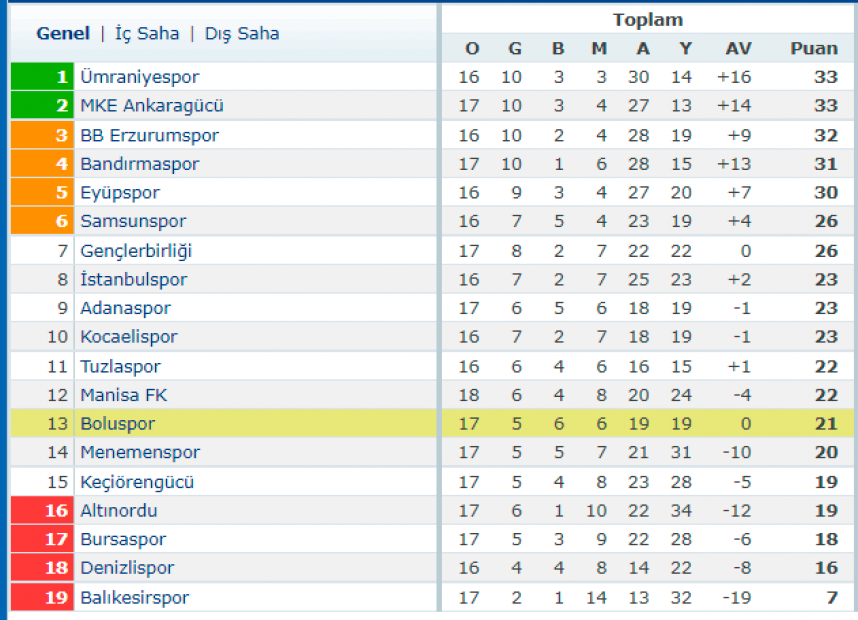Click the green rank 1 badge

coord(42,77)
